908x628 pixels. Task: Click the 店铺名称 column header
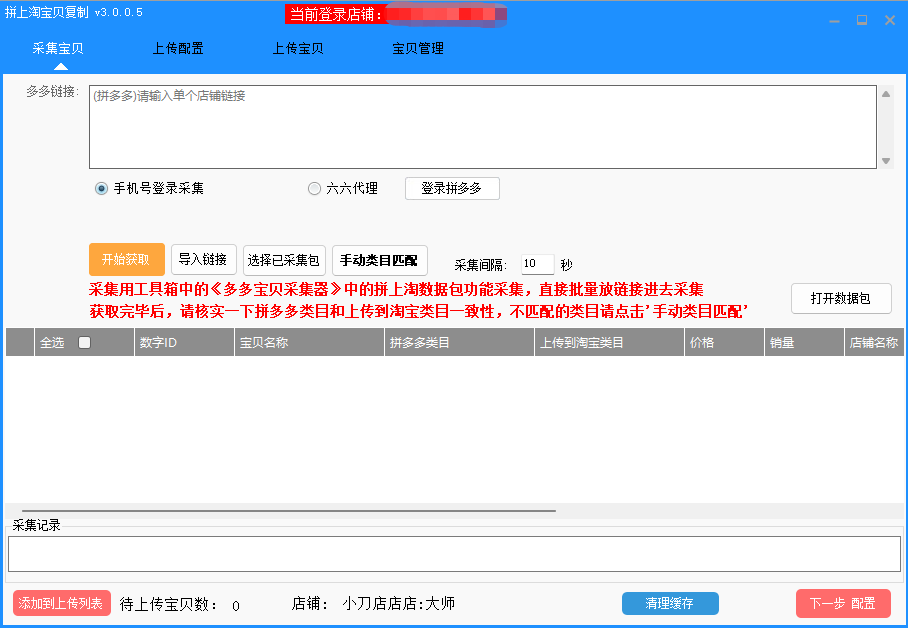[874, 342]
